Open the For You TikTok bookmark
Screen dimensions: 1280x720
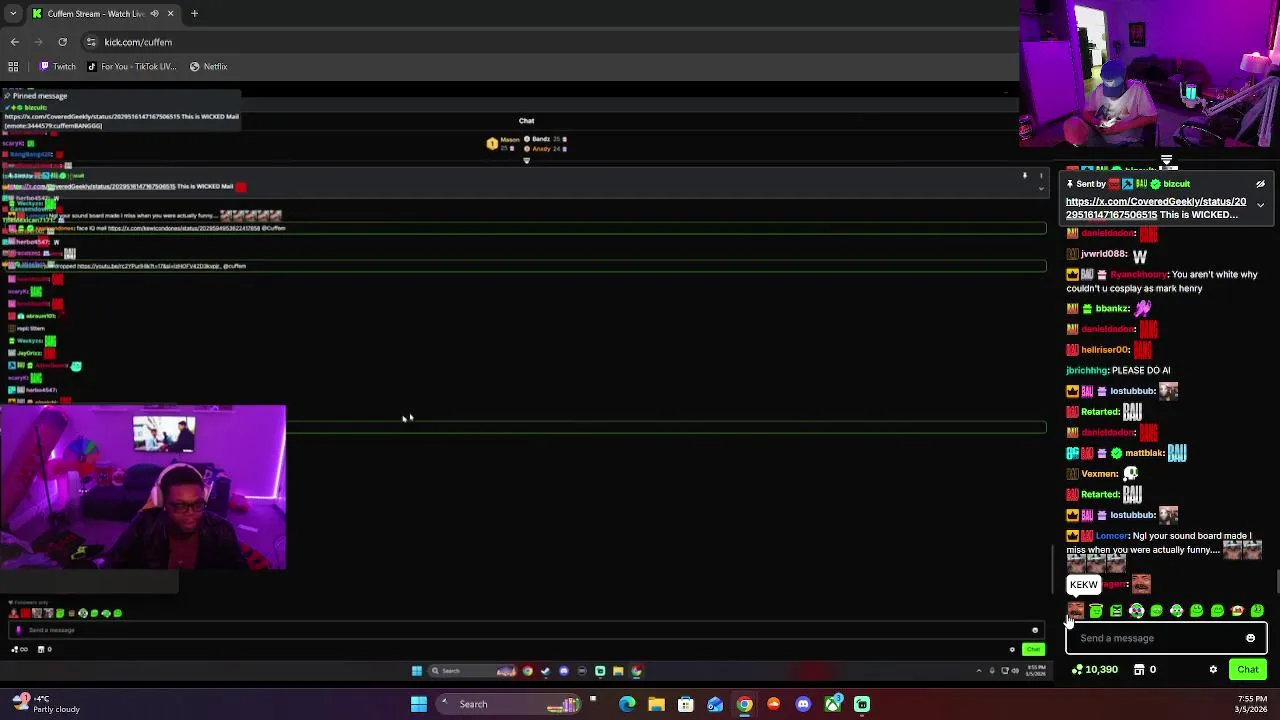132,66
